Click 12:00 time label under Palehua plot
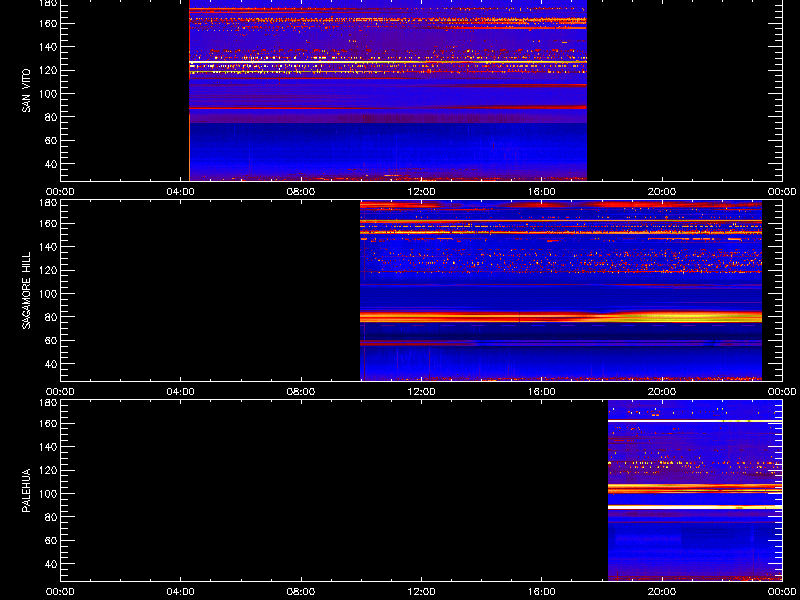 tap(421, 592)
